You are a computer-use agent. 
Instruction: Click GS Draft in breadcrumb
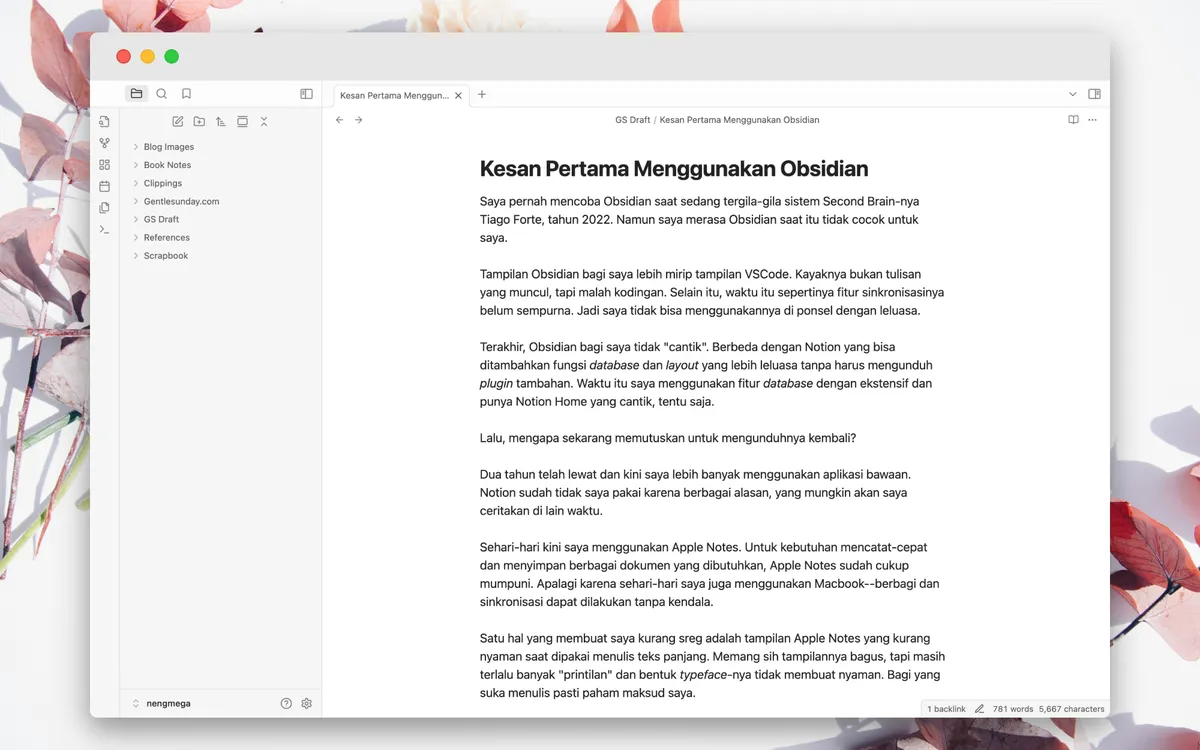pos(632,120)
